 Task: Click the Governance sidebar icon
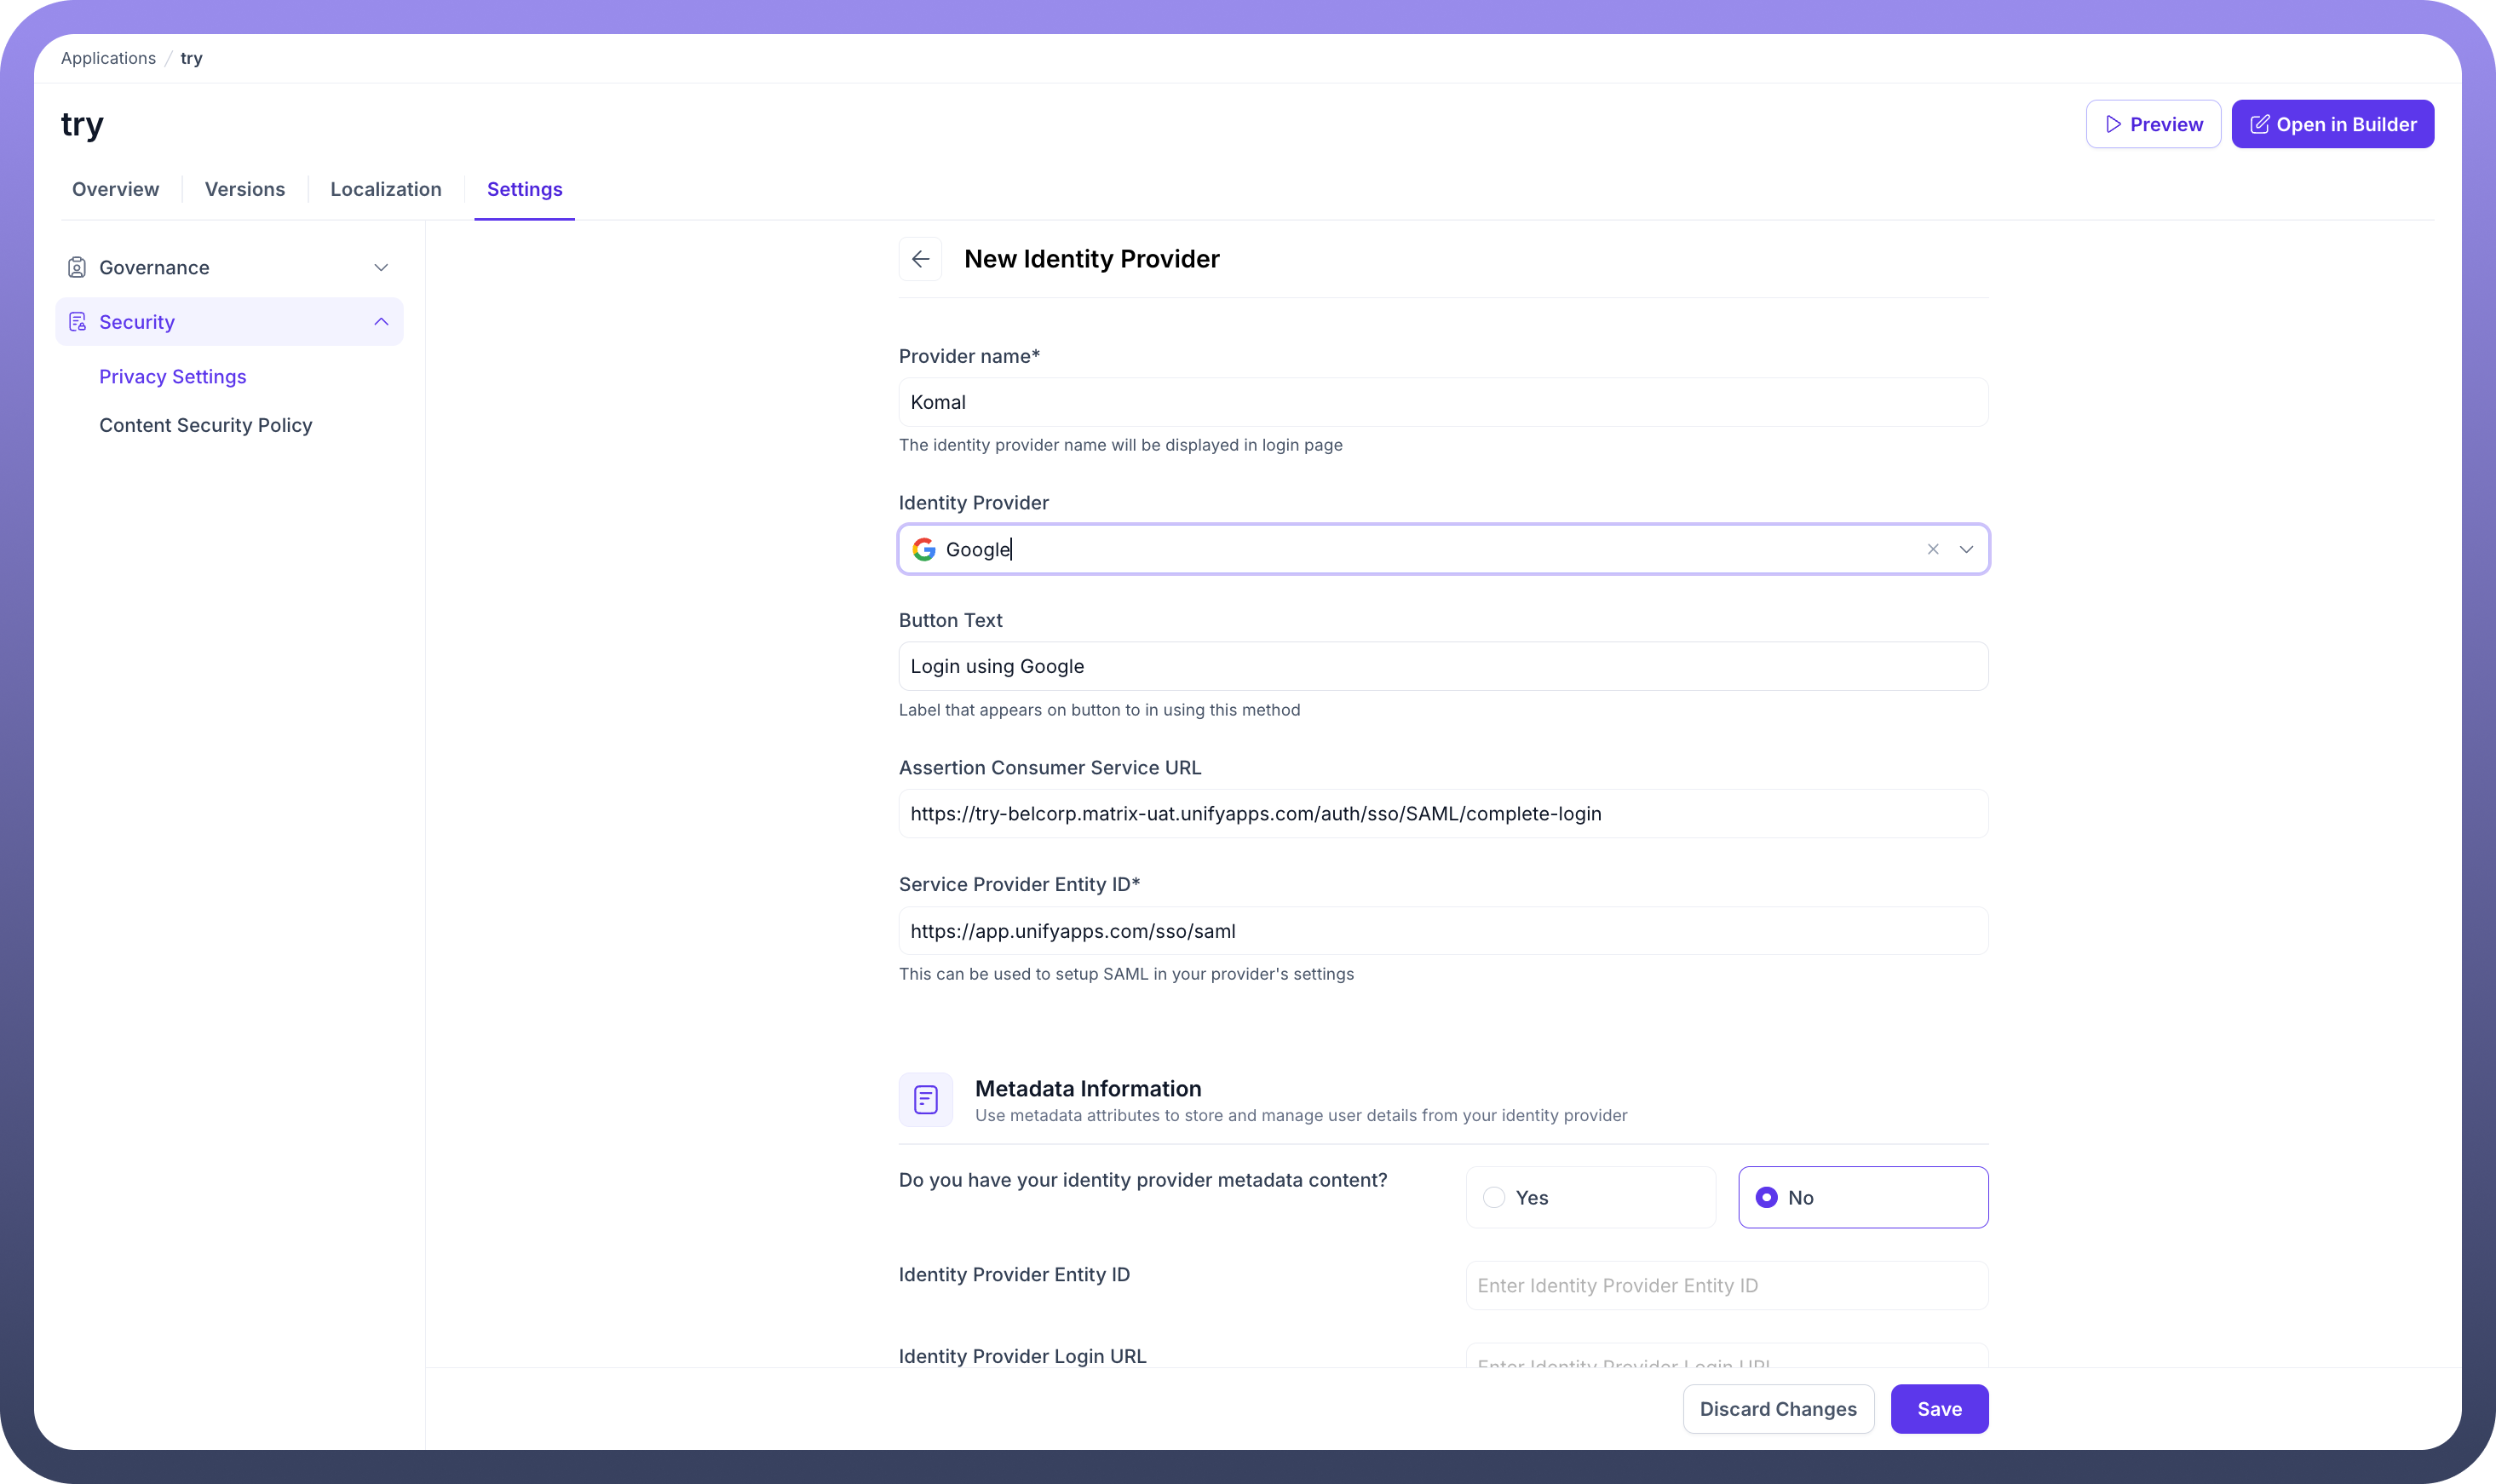click(77, 267)
